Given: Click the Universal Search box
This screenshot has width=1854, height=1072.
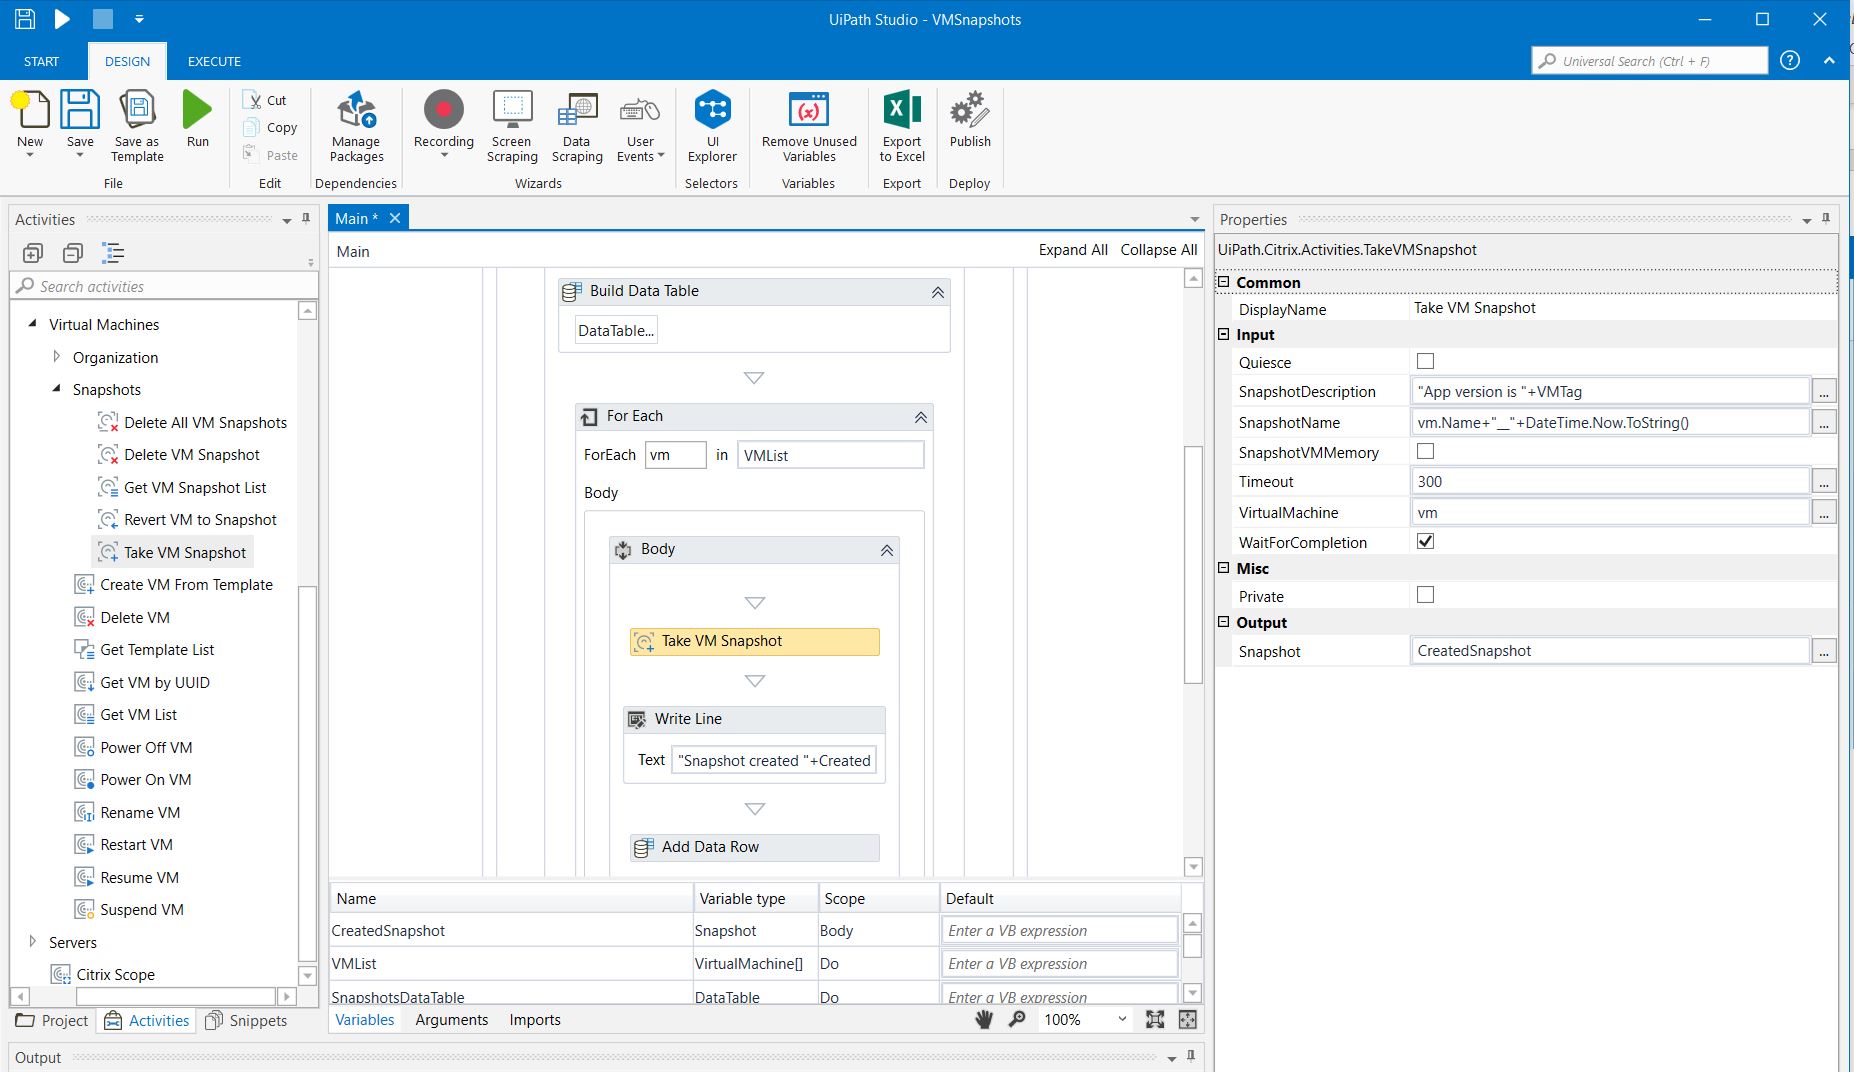Looking at the screenshot, I should [x=1650, y=60].
